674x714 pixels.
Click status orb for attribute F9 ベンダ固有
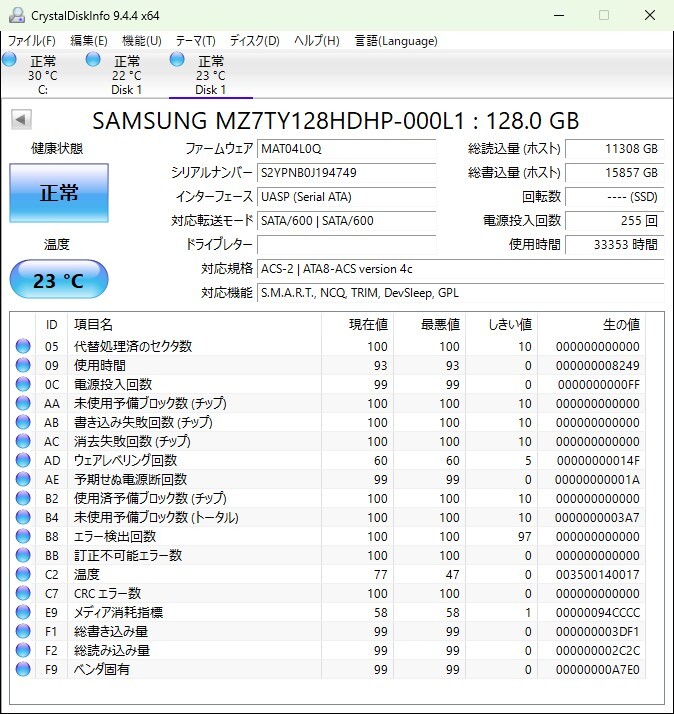[23, 669]
